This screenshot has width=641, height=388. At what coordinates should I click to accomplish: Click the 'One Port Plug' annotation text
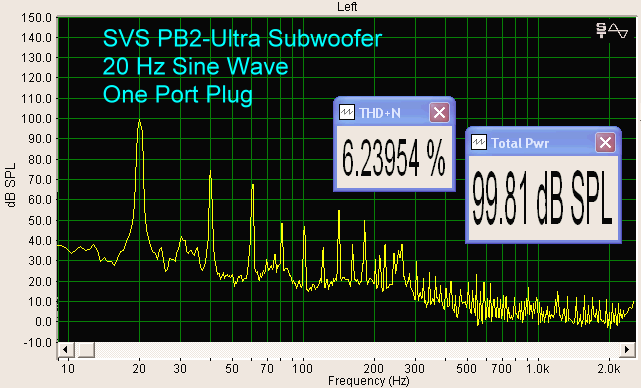click(x=177, y=94)
